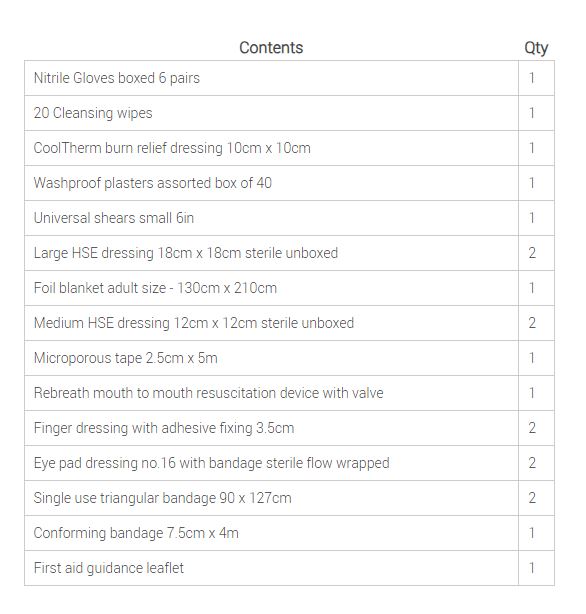Click the Contents column header
586x614 pixels.
pos(271,48)
